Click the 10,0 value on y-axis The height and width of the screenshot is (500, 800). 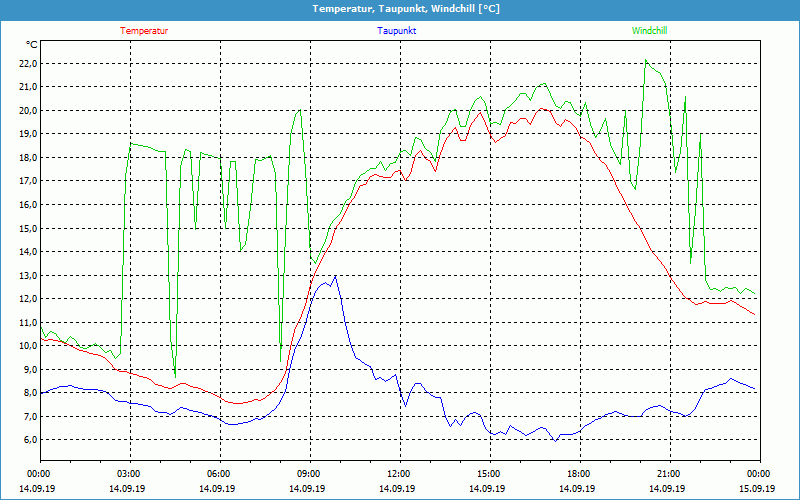26,346
